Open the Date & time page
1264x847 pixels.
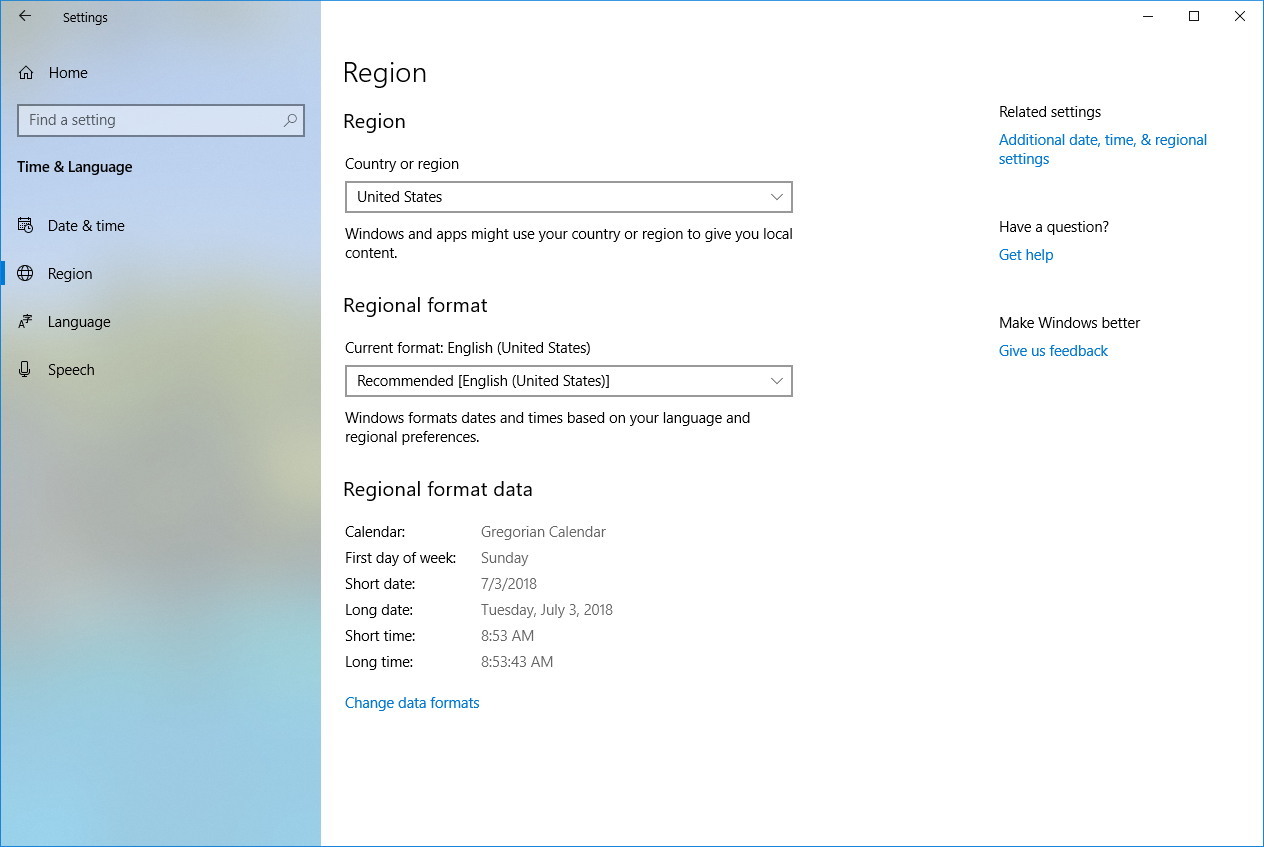point(160,226)
